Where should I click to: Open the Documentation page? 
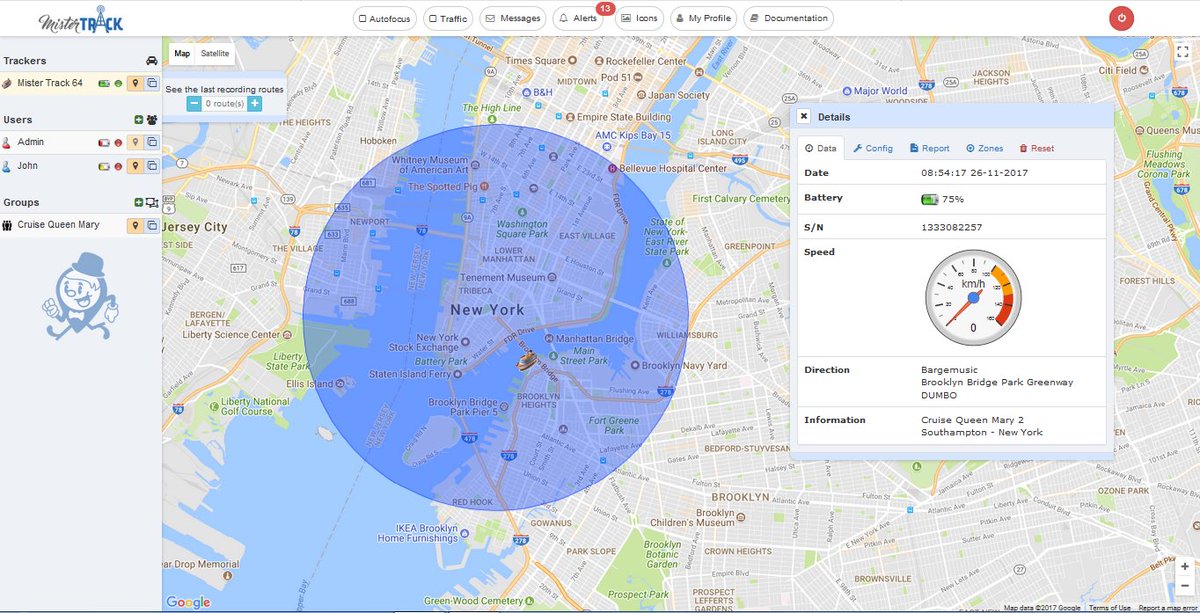click(788, 18)
